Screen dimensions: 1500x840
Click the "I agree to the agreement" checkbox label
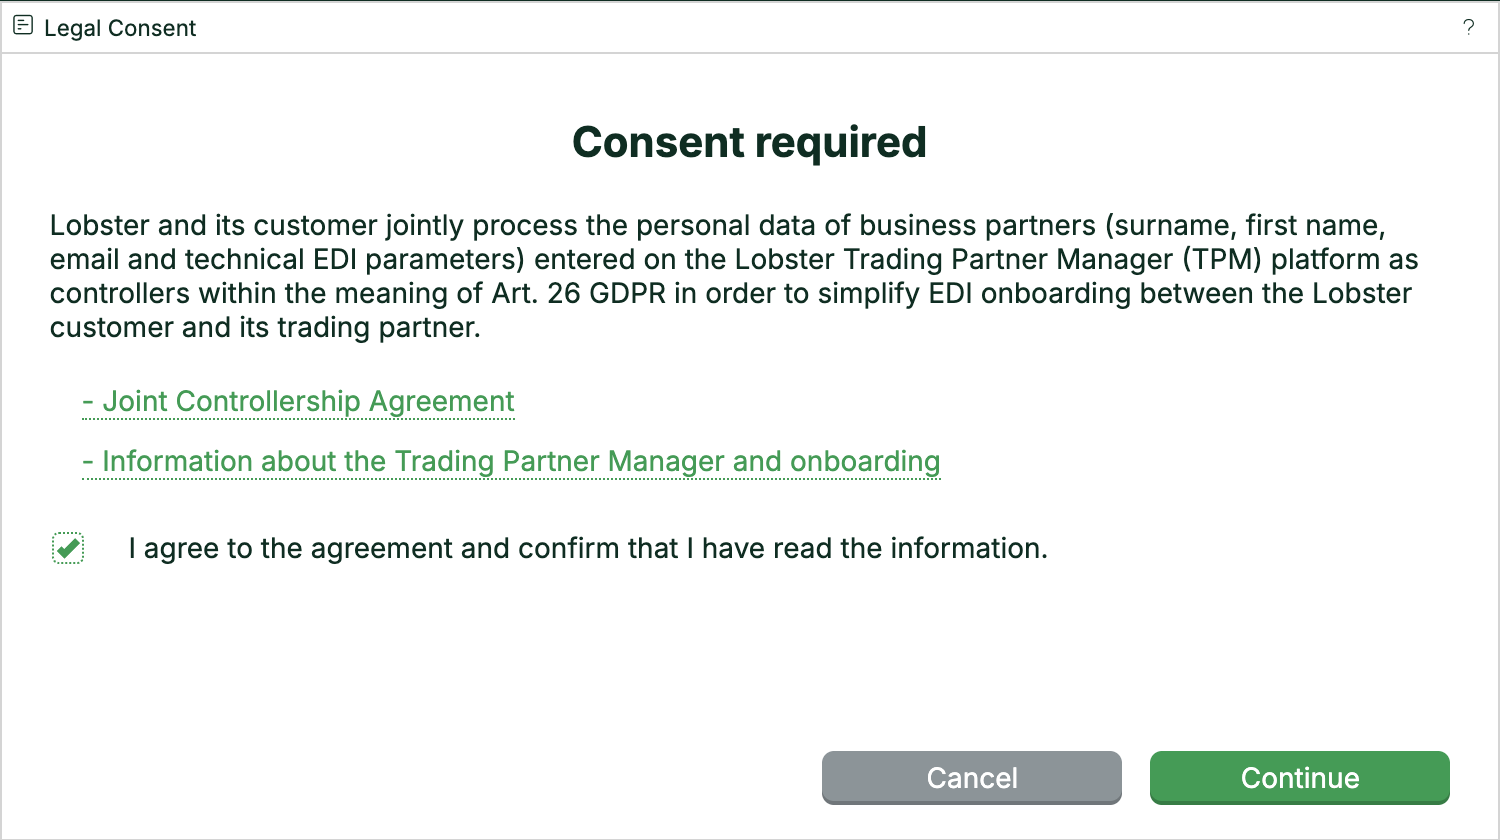point(588,548)
